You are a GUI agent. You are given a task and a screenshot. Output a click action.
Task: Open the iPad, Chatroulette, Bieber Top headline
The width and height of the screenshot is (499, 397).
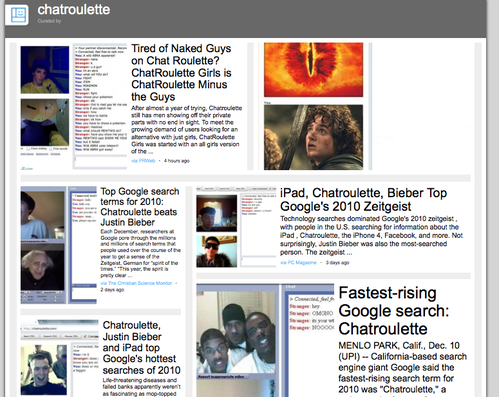click(363, 199)
